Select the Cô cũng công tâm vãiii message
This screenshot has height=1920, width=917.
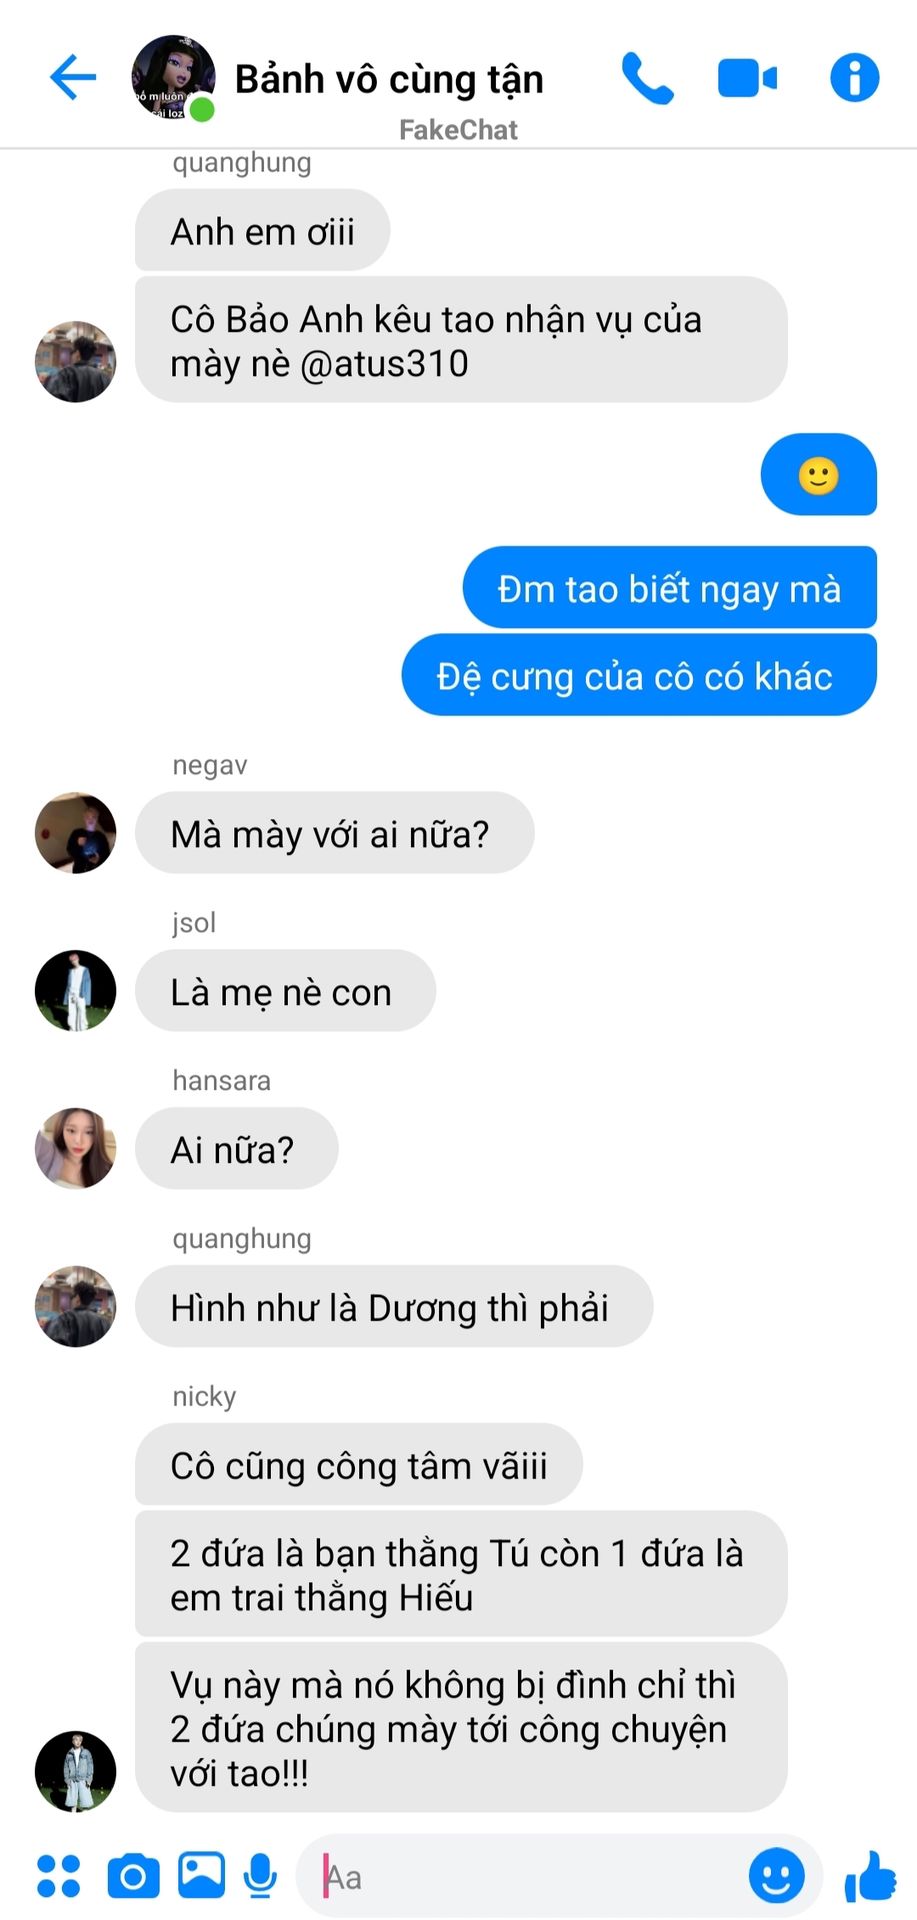[358, 1465]
